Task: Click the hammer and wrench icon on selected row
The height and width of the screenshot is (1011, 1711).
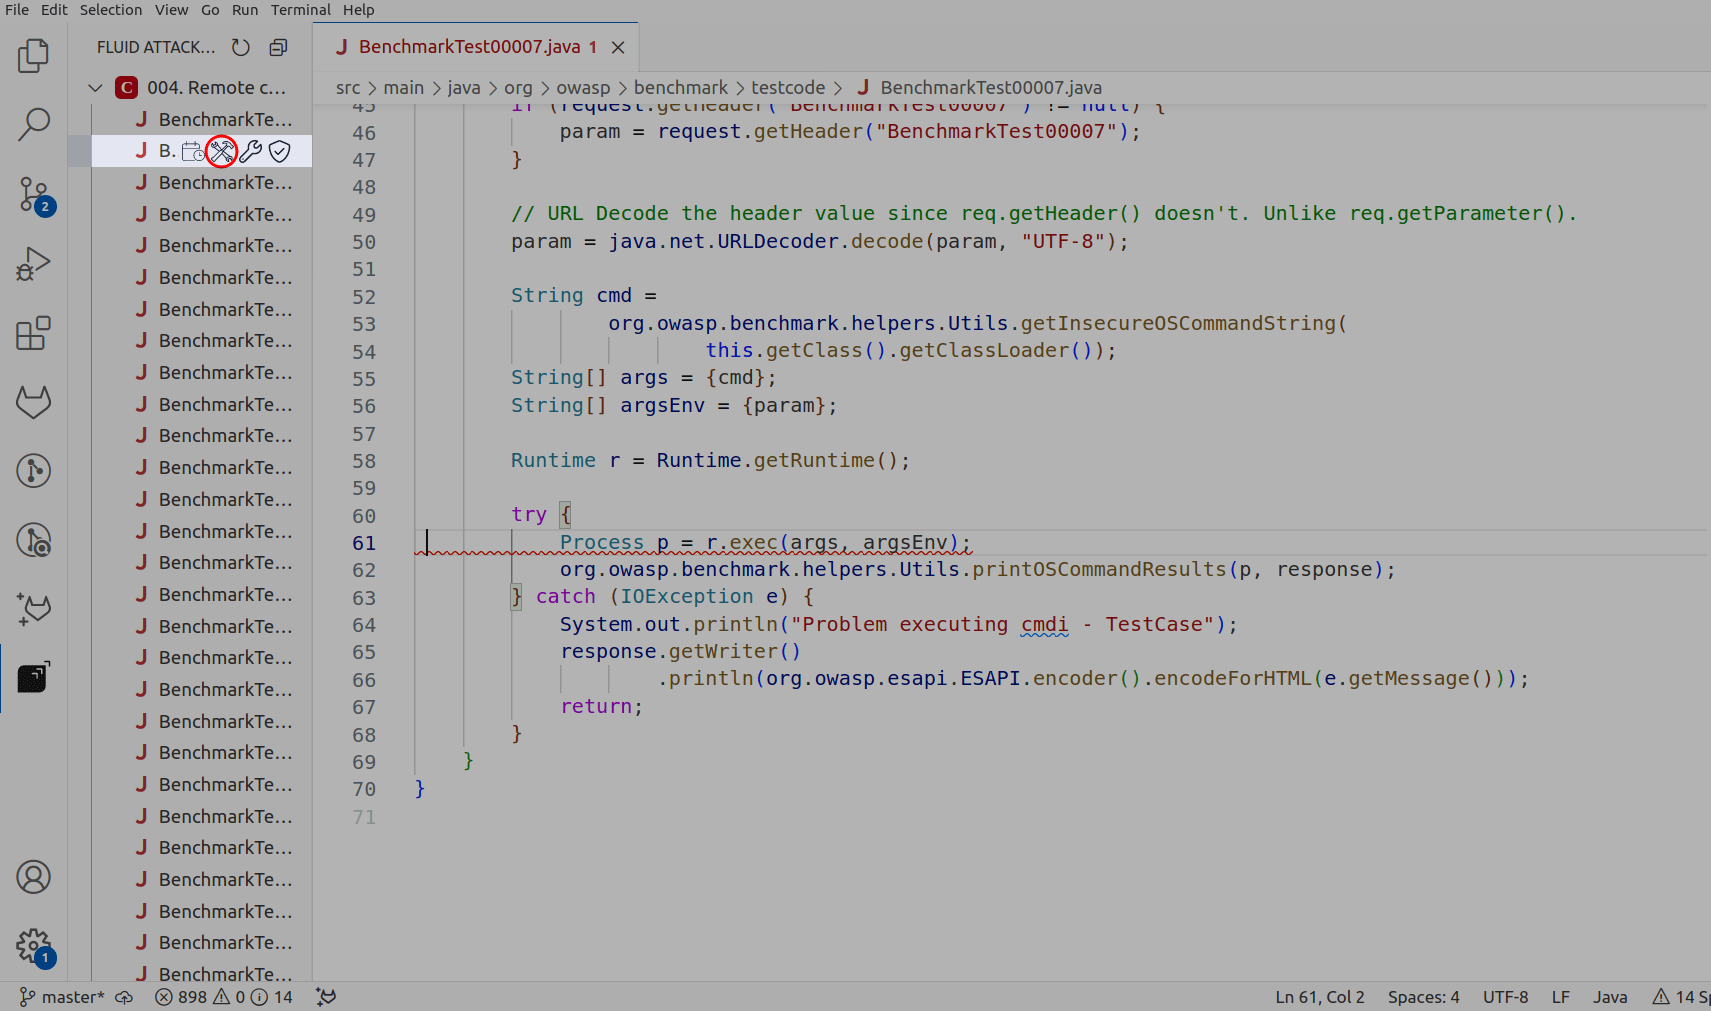Action: pos(221,151)
